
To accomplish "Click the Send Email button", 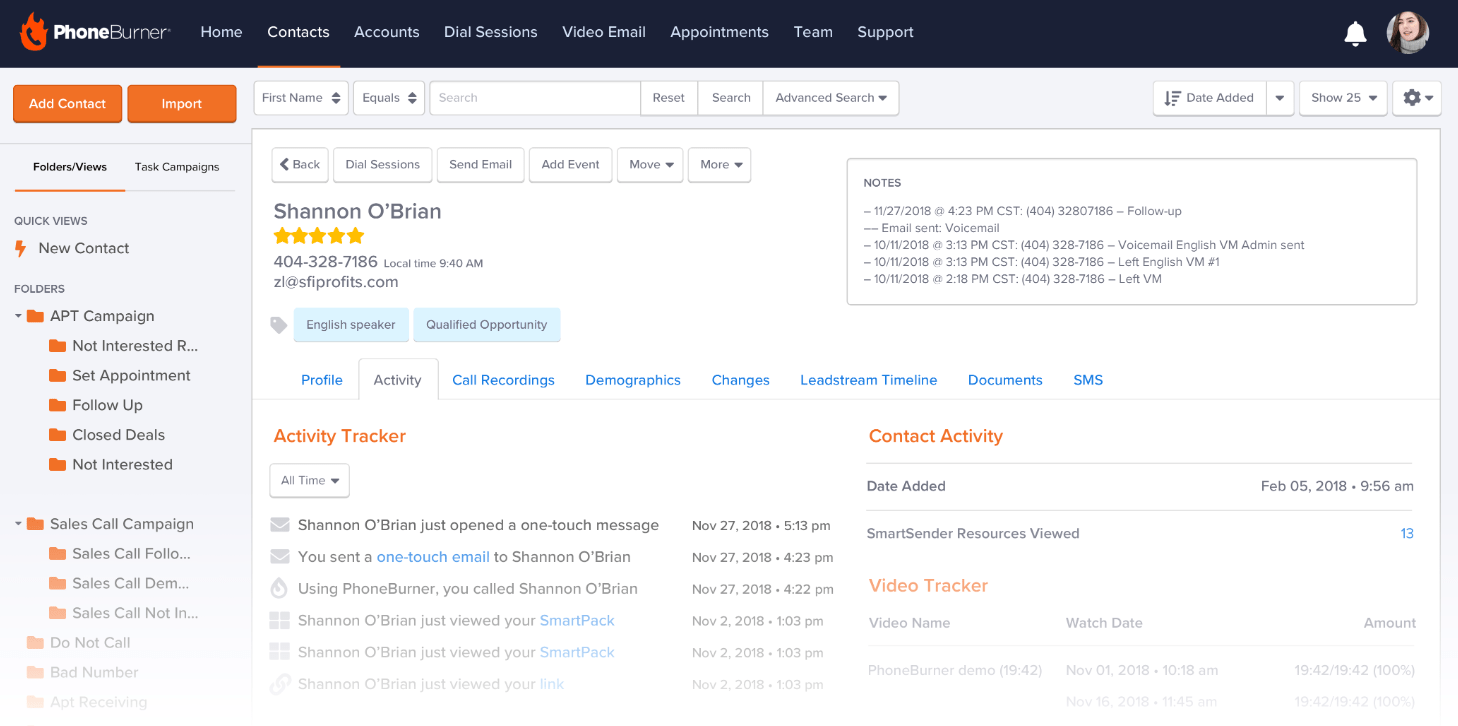I will [x=481, y=165].
